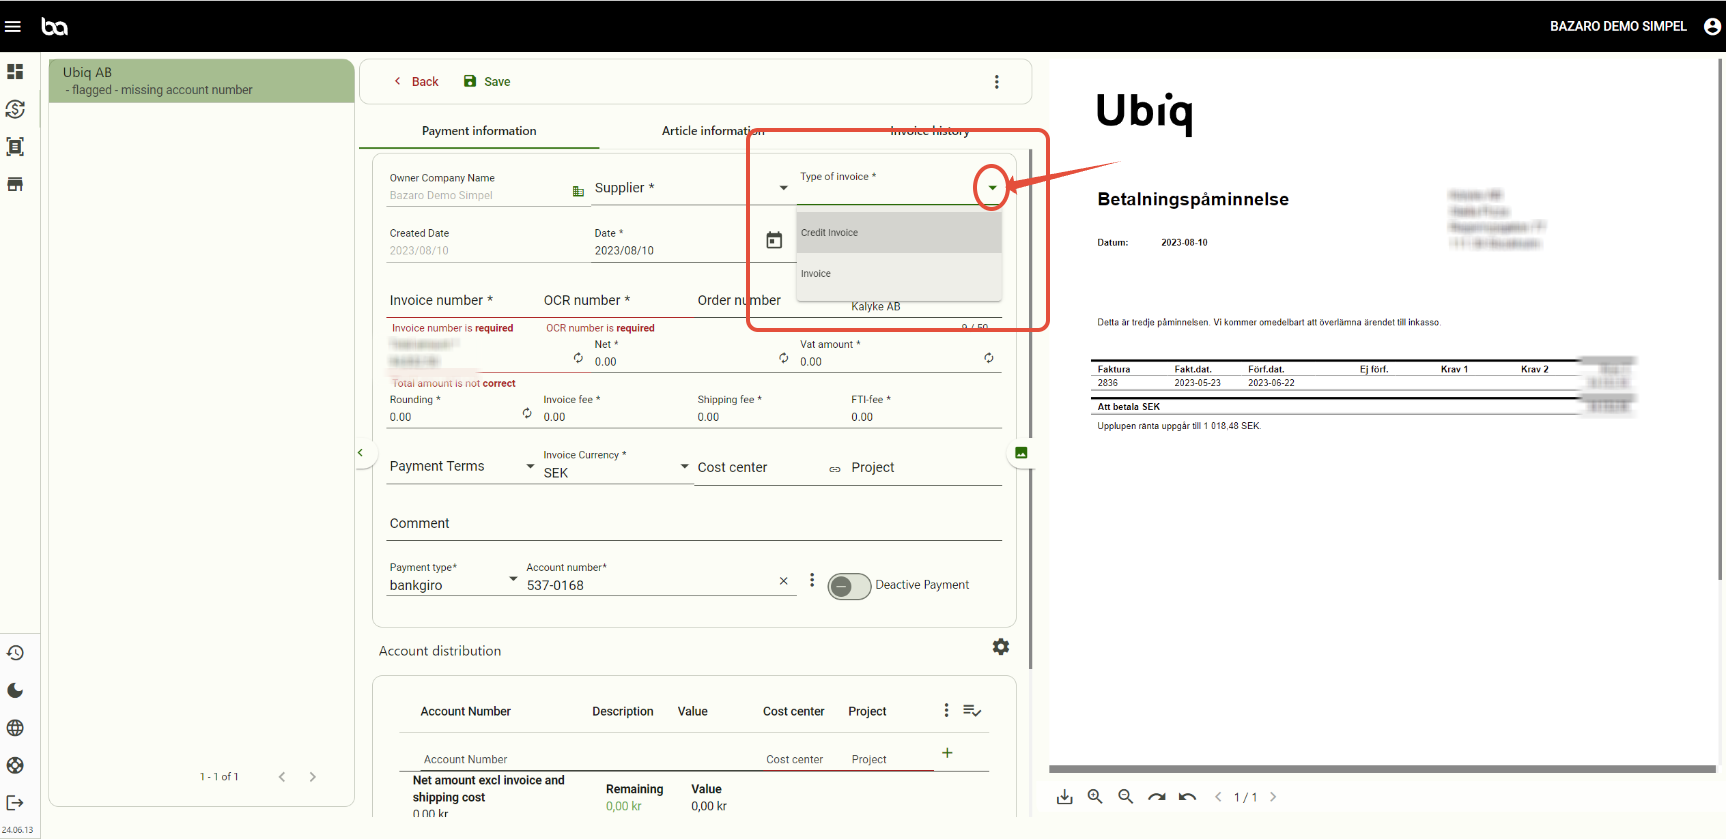Switch to Payment information tab

pos(479,131)
